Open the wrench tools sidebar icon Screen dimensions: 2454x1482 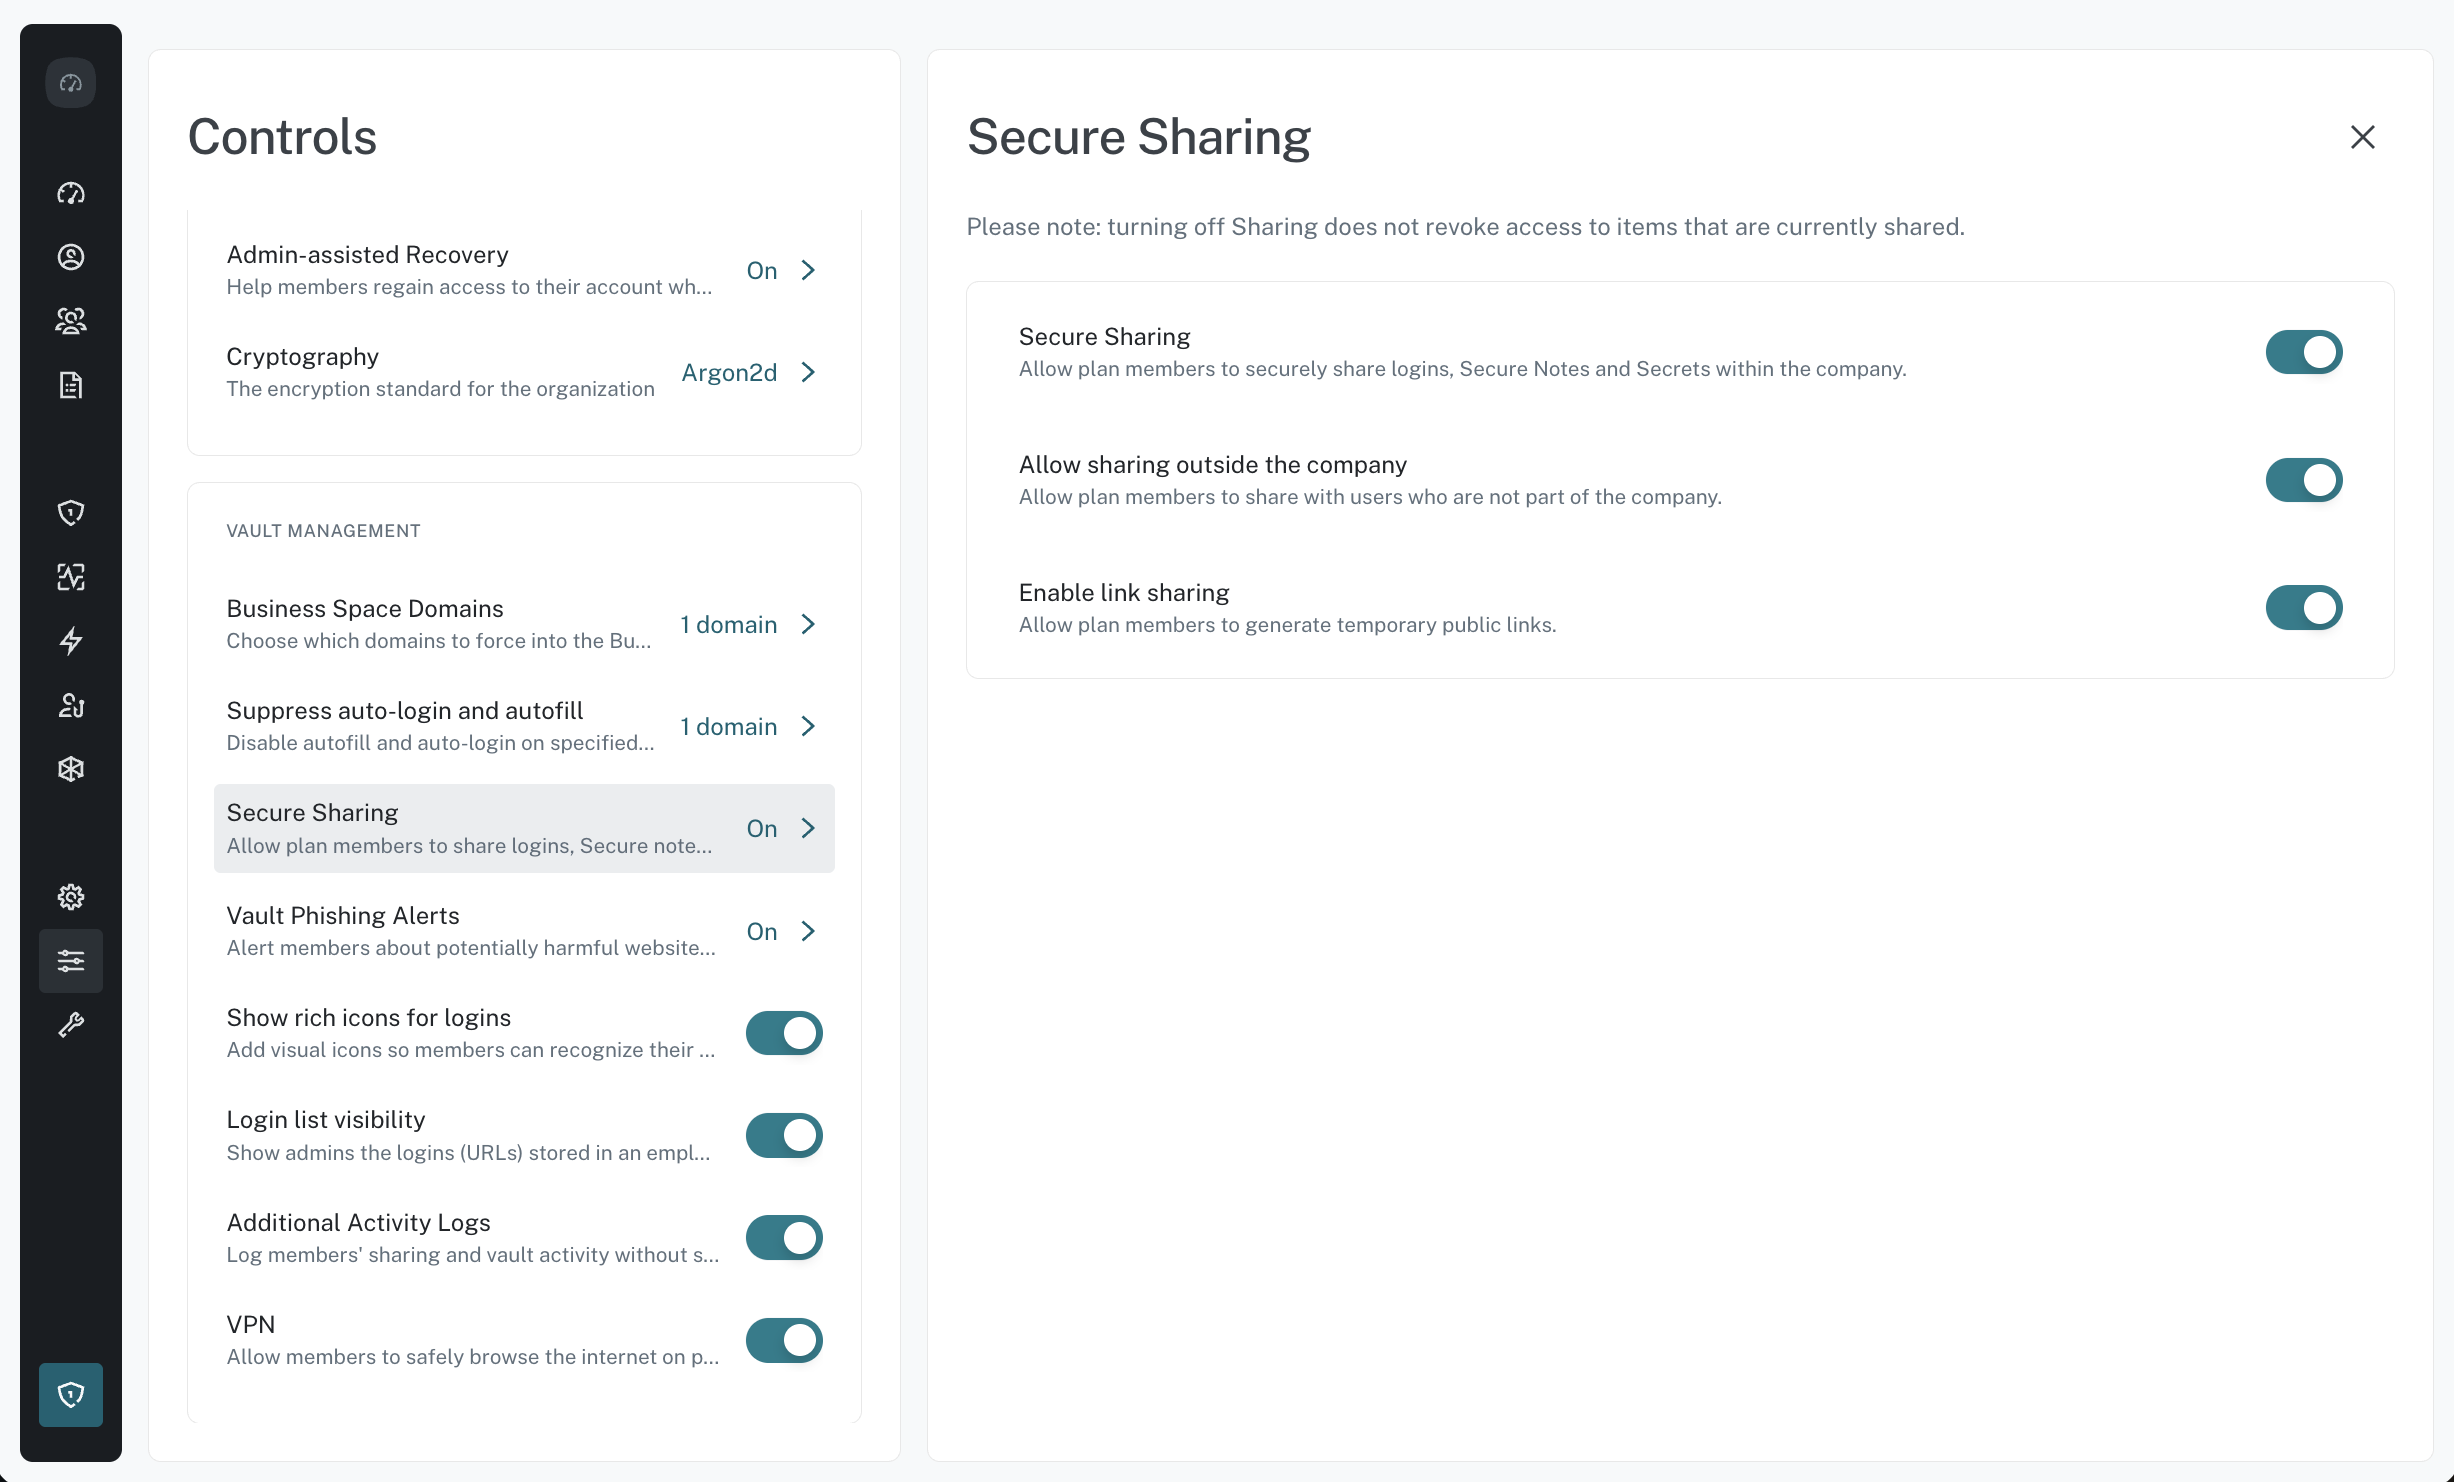71,1025
